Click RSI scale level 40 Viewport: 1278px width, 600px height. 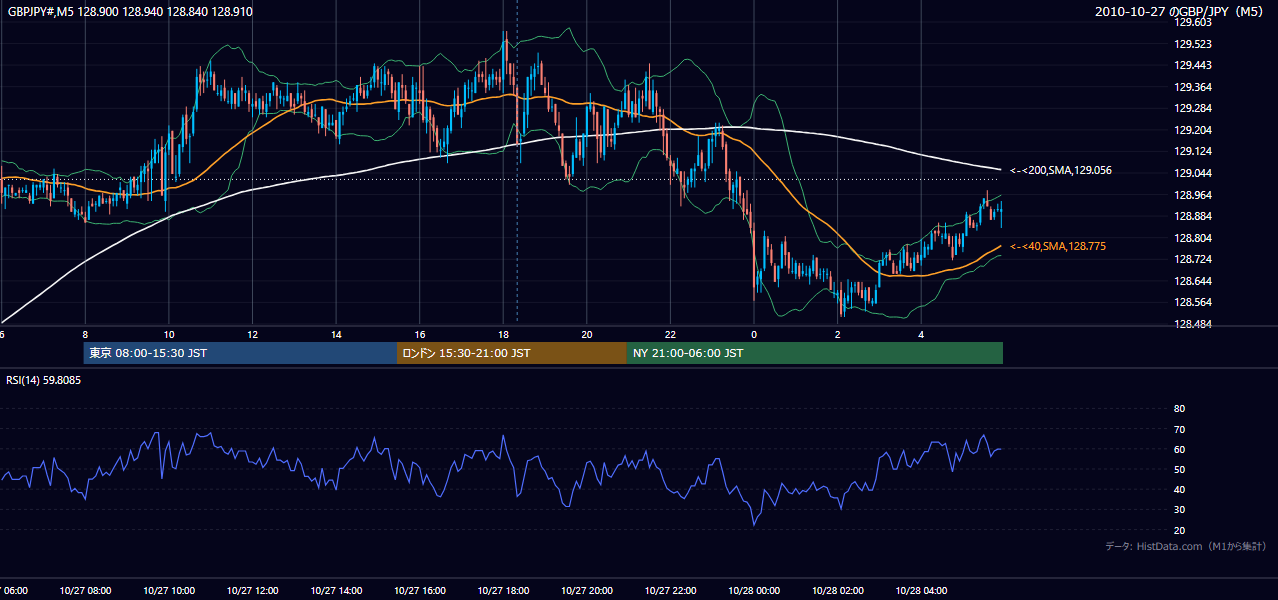point(1179,489)
